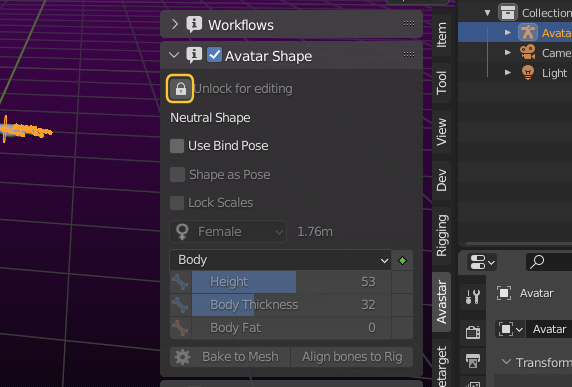Screen dimensions: 572x387
Task: Click the Neutral Shape label
Action: coord(210,118)
